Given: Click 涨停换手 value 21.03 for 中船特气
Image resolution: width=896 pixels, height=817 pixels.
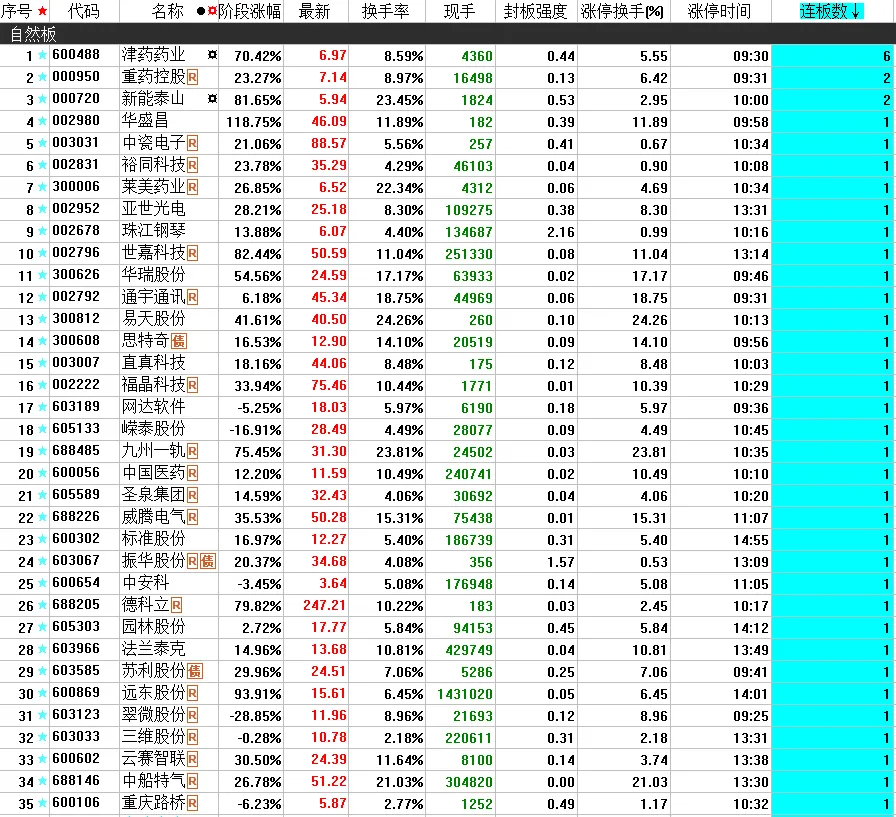Looking at the screenshot, I should [x=650, y=782].
